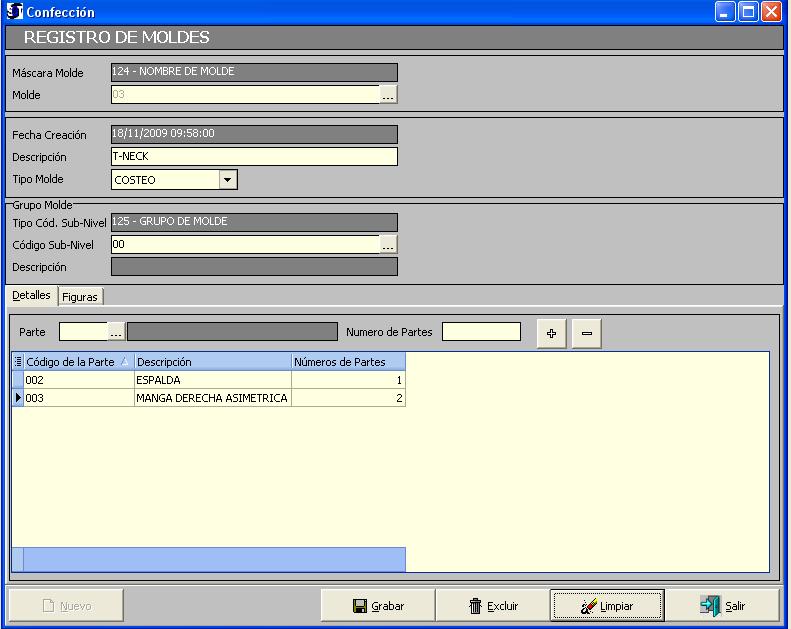Open the grid options icon in header corner
The image size is (791, 629).
point(18,362)
